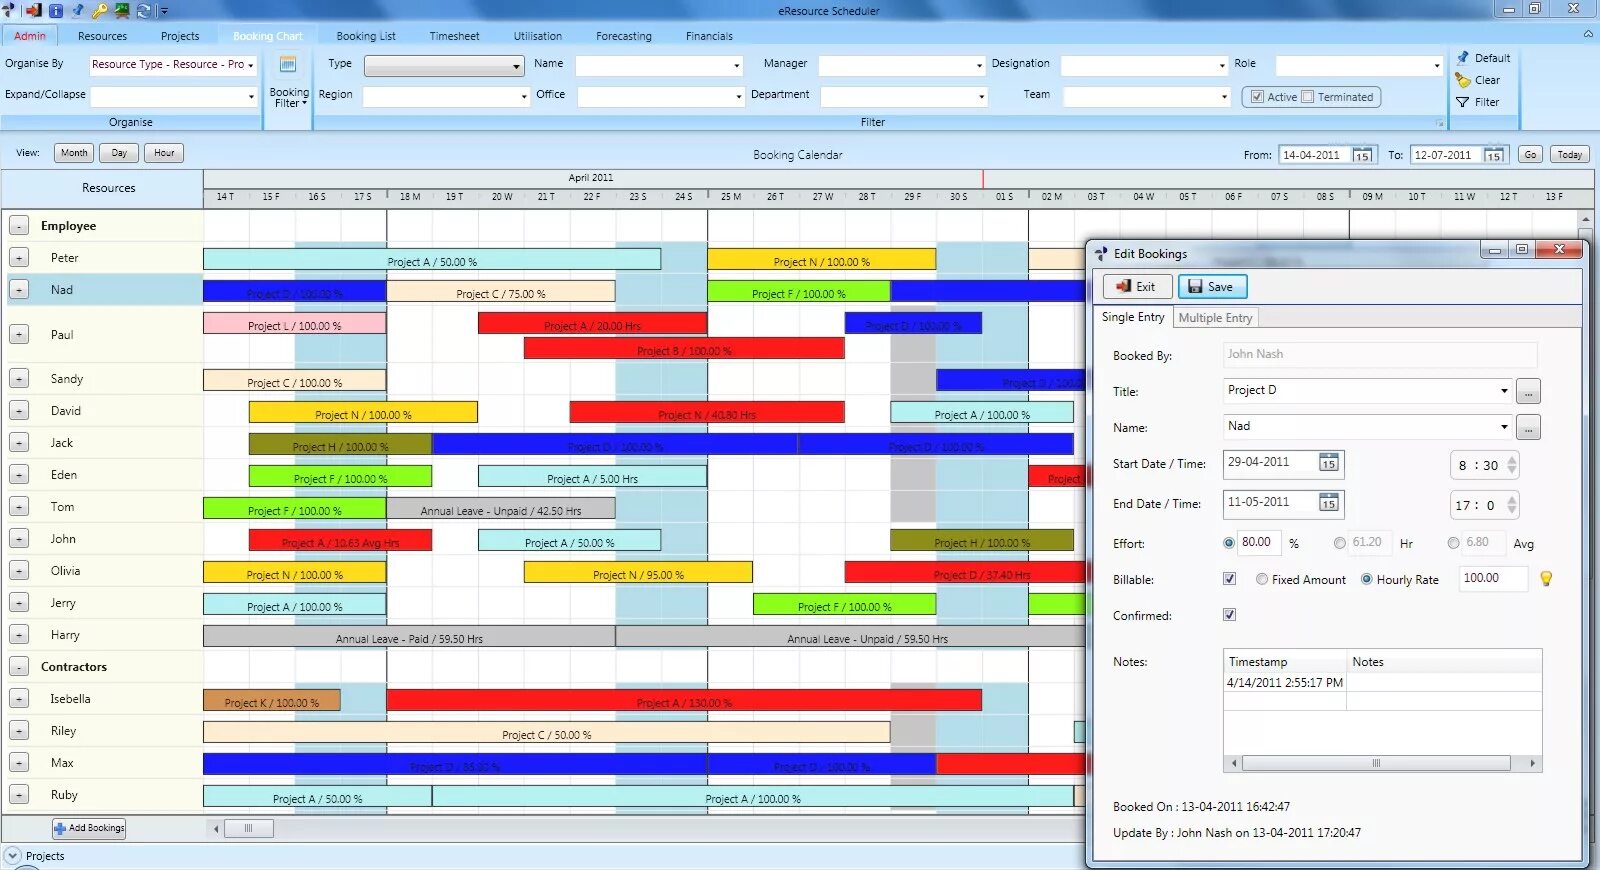
Task: Open the Organise By dropdown
Action: pos(173,64)
